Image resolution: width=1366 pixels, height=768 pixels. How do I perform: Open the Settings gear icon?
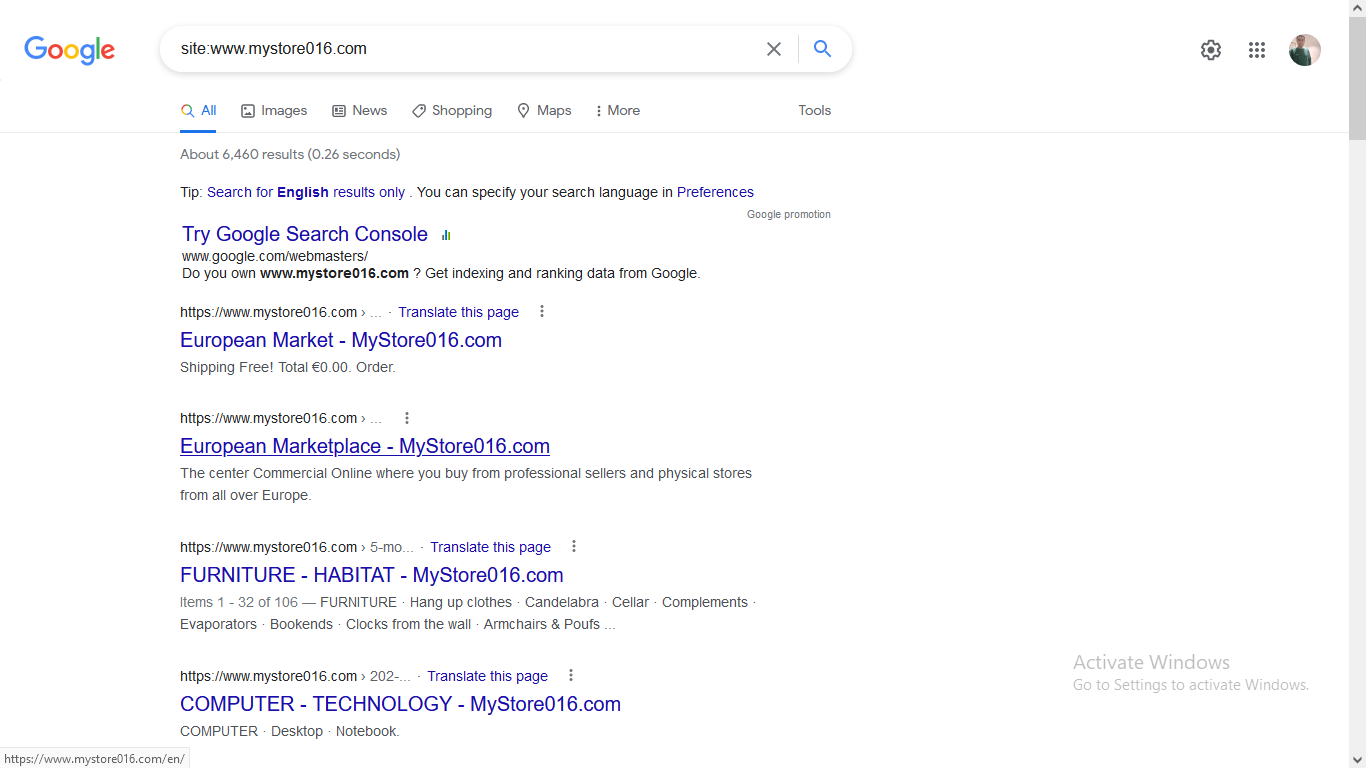pos(1211,50)
